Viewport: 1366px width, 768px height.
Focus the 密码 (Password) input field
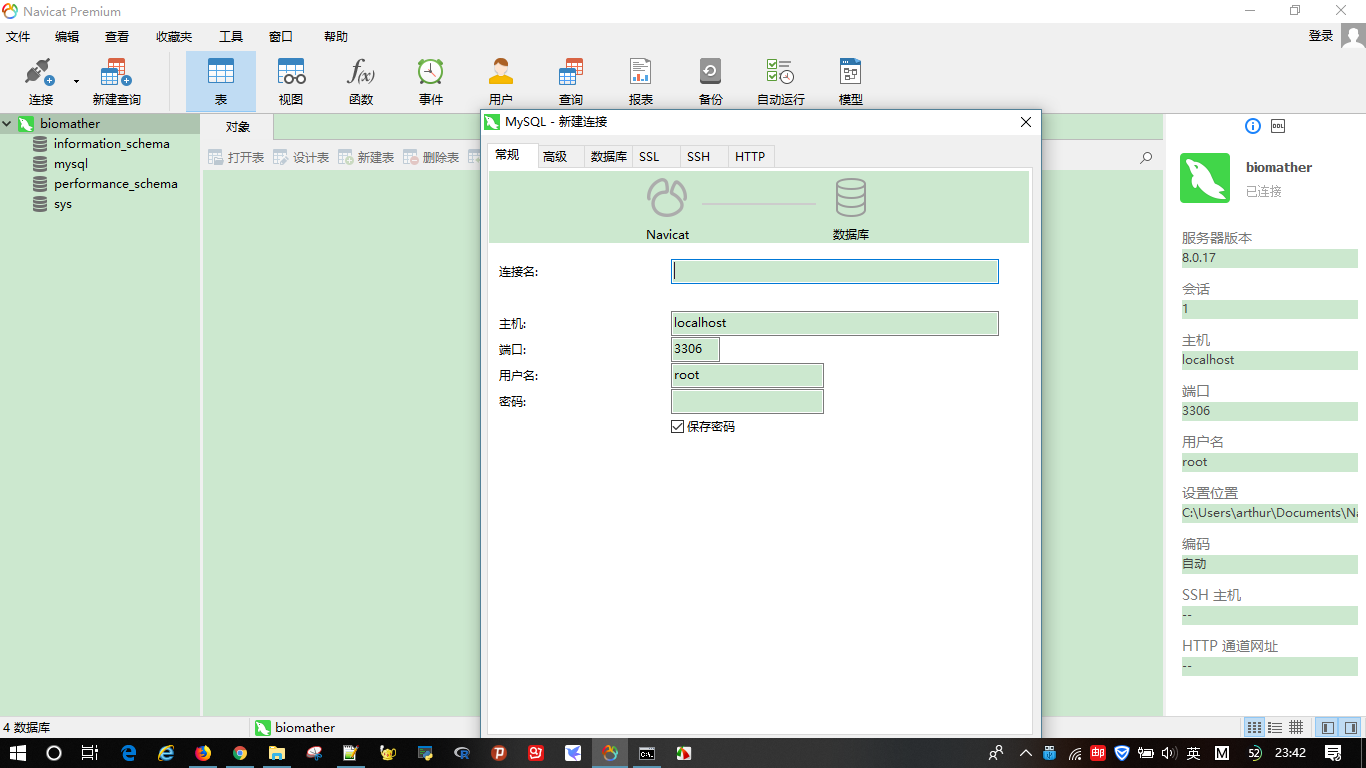point(747,401)
